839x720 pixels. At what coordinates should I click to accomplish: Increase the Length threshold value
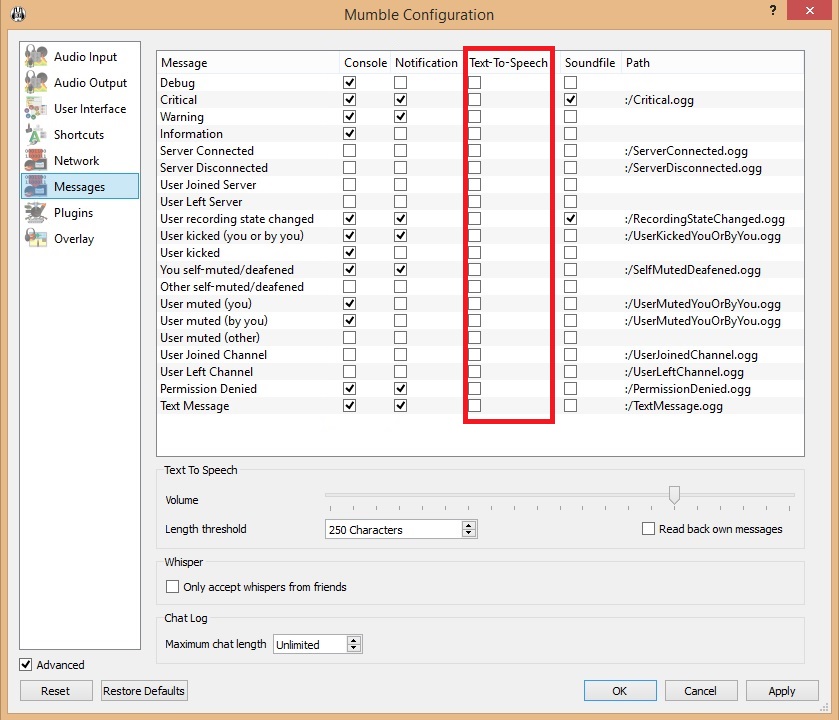click(469, 525)
